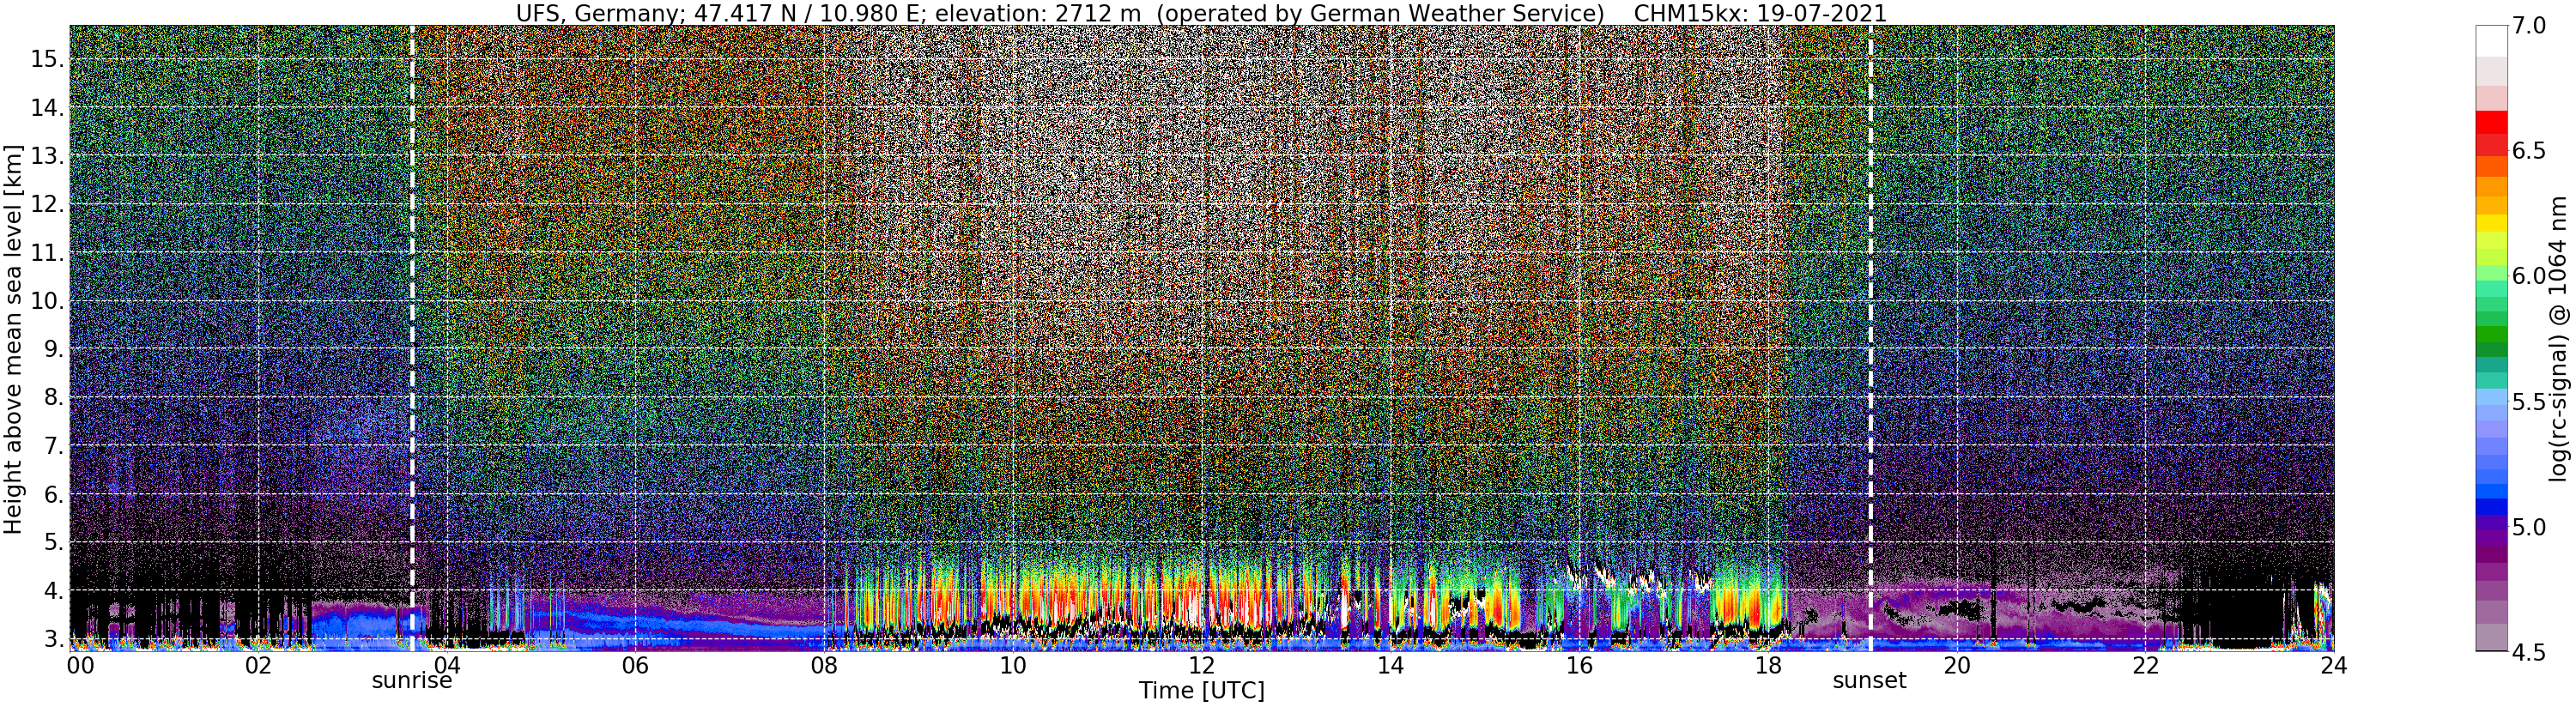This screenshot has width=2576, height=707.
Task: Click the dashed sunset marker line
Action: [x=1870, y=338]
